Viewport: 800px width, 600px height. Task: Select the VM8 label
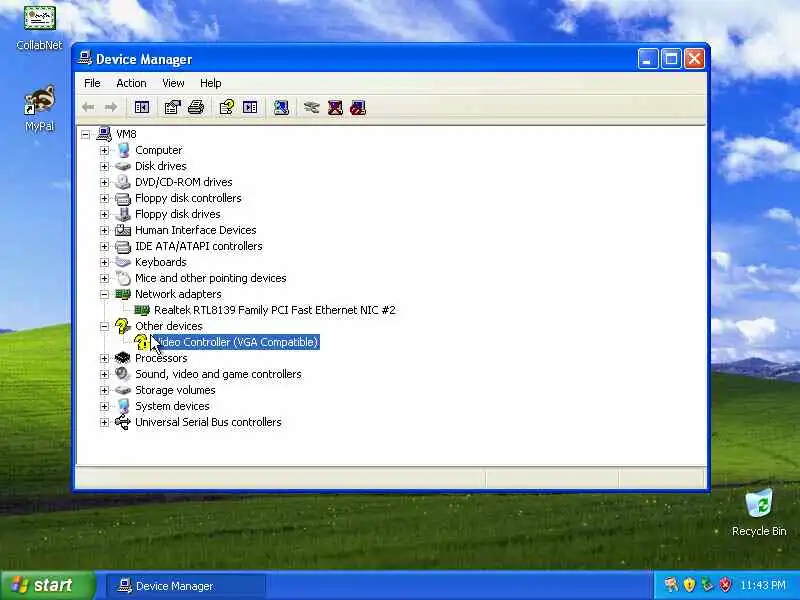point(126,134)
